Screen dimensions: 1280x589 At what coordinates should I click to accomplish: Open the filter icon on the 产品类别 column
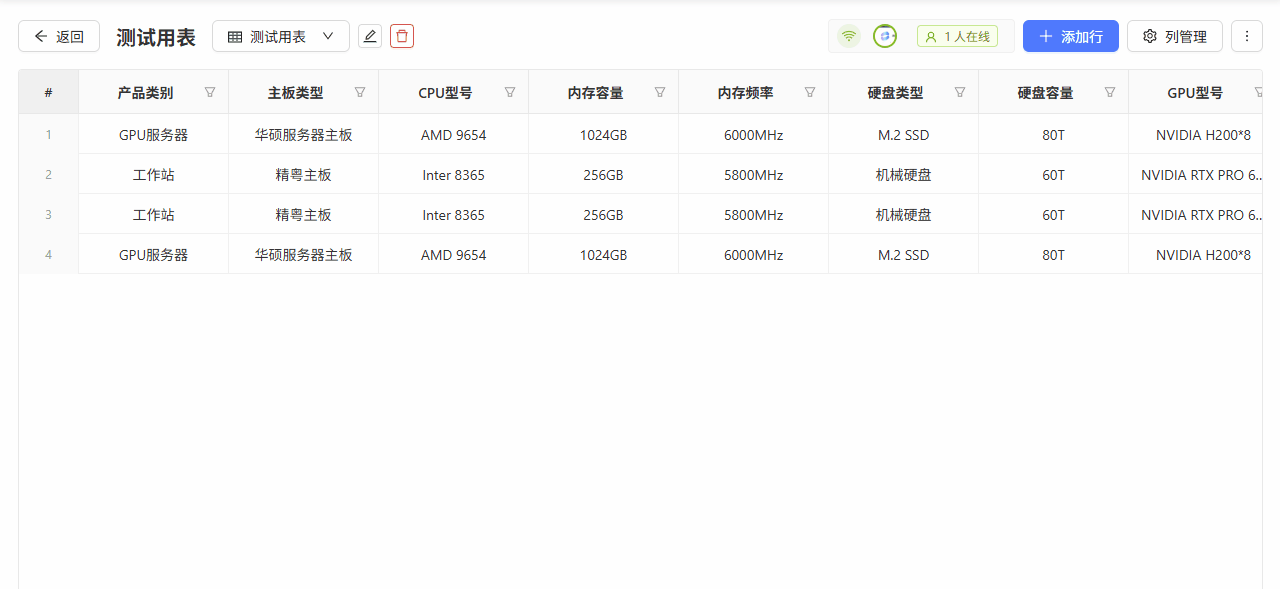[x=210, y=91]
